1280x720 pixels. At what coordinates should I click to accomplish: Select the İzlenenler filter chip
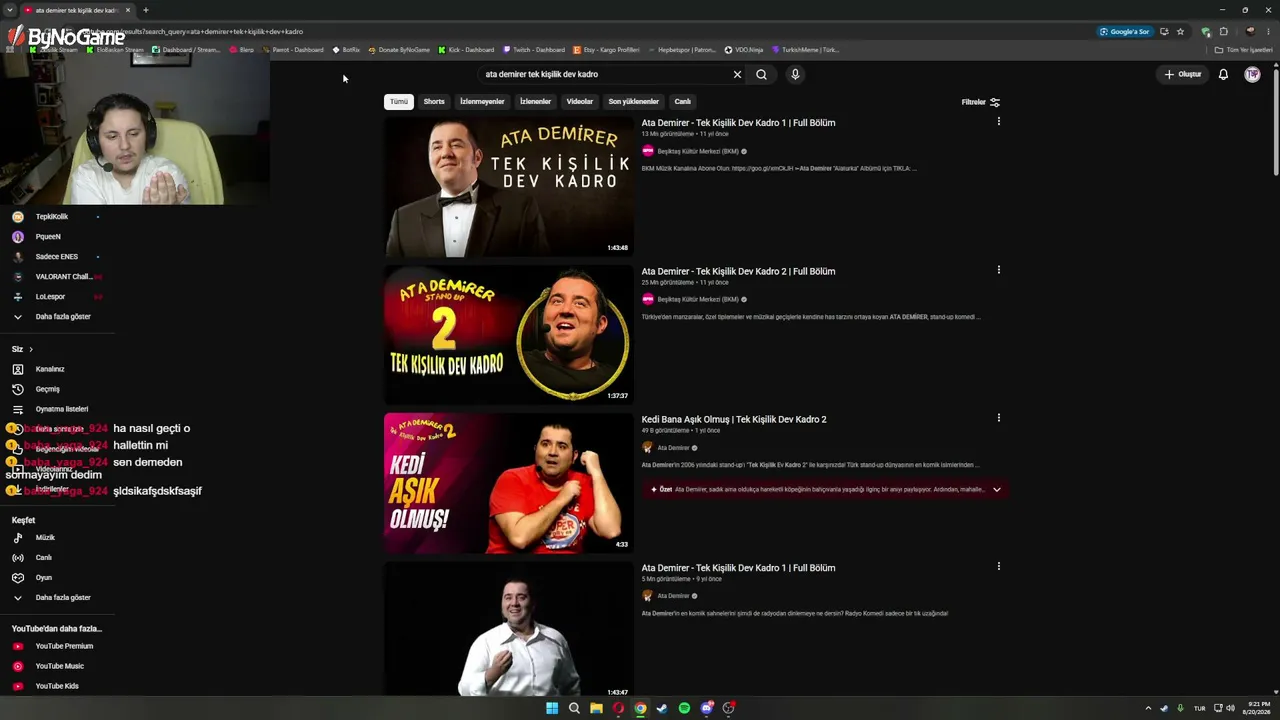tap(535, 101)
